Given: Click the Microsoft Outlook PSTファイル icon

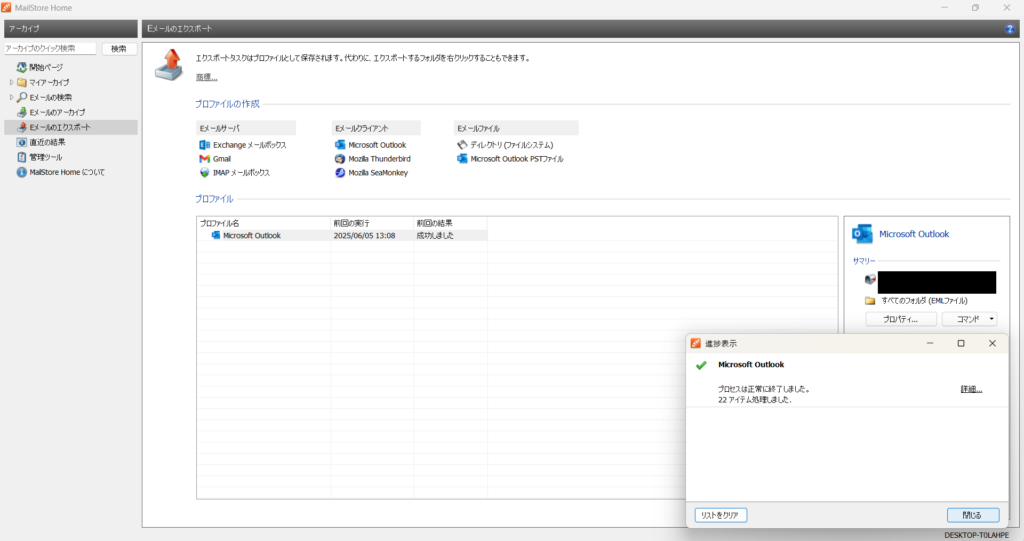Looking at the screenshot, I should tap(462, 159).
